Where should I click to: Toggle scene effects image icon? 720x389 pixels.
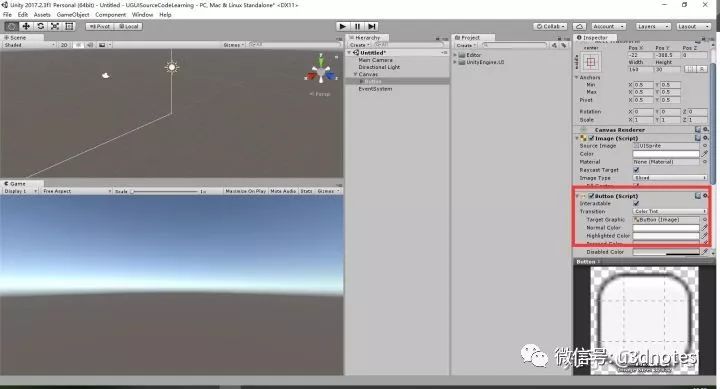click(x=102, y=45)
